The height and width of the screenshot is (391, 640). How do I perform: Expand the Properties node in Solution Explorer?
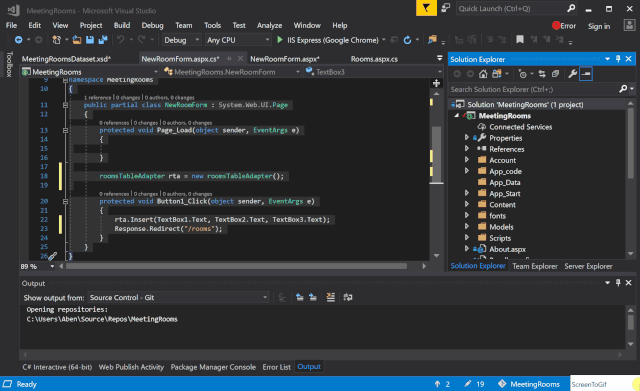tap(467, 138)
